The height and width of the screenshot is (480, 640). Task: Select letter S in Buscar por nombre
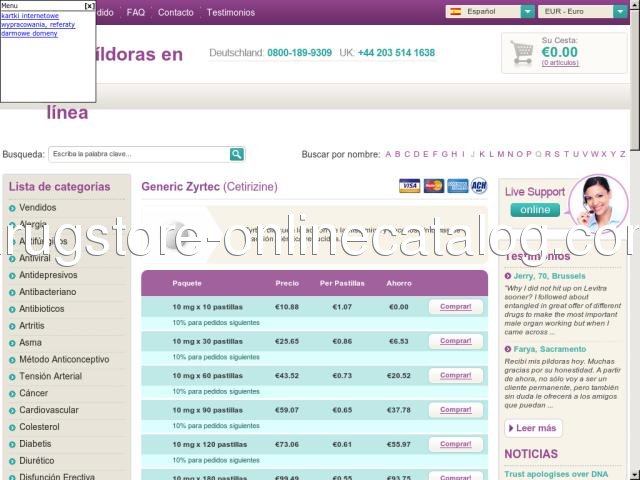(557, 154)
